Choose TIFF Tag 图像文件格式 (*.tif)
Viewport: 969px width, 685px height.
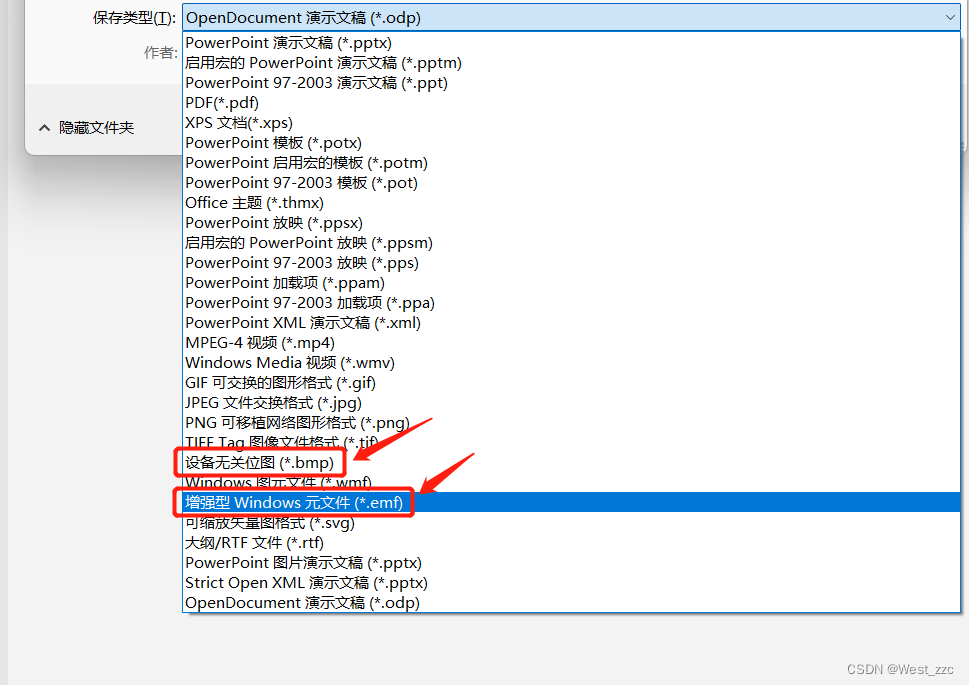coord(571,442)
